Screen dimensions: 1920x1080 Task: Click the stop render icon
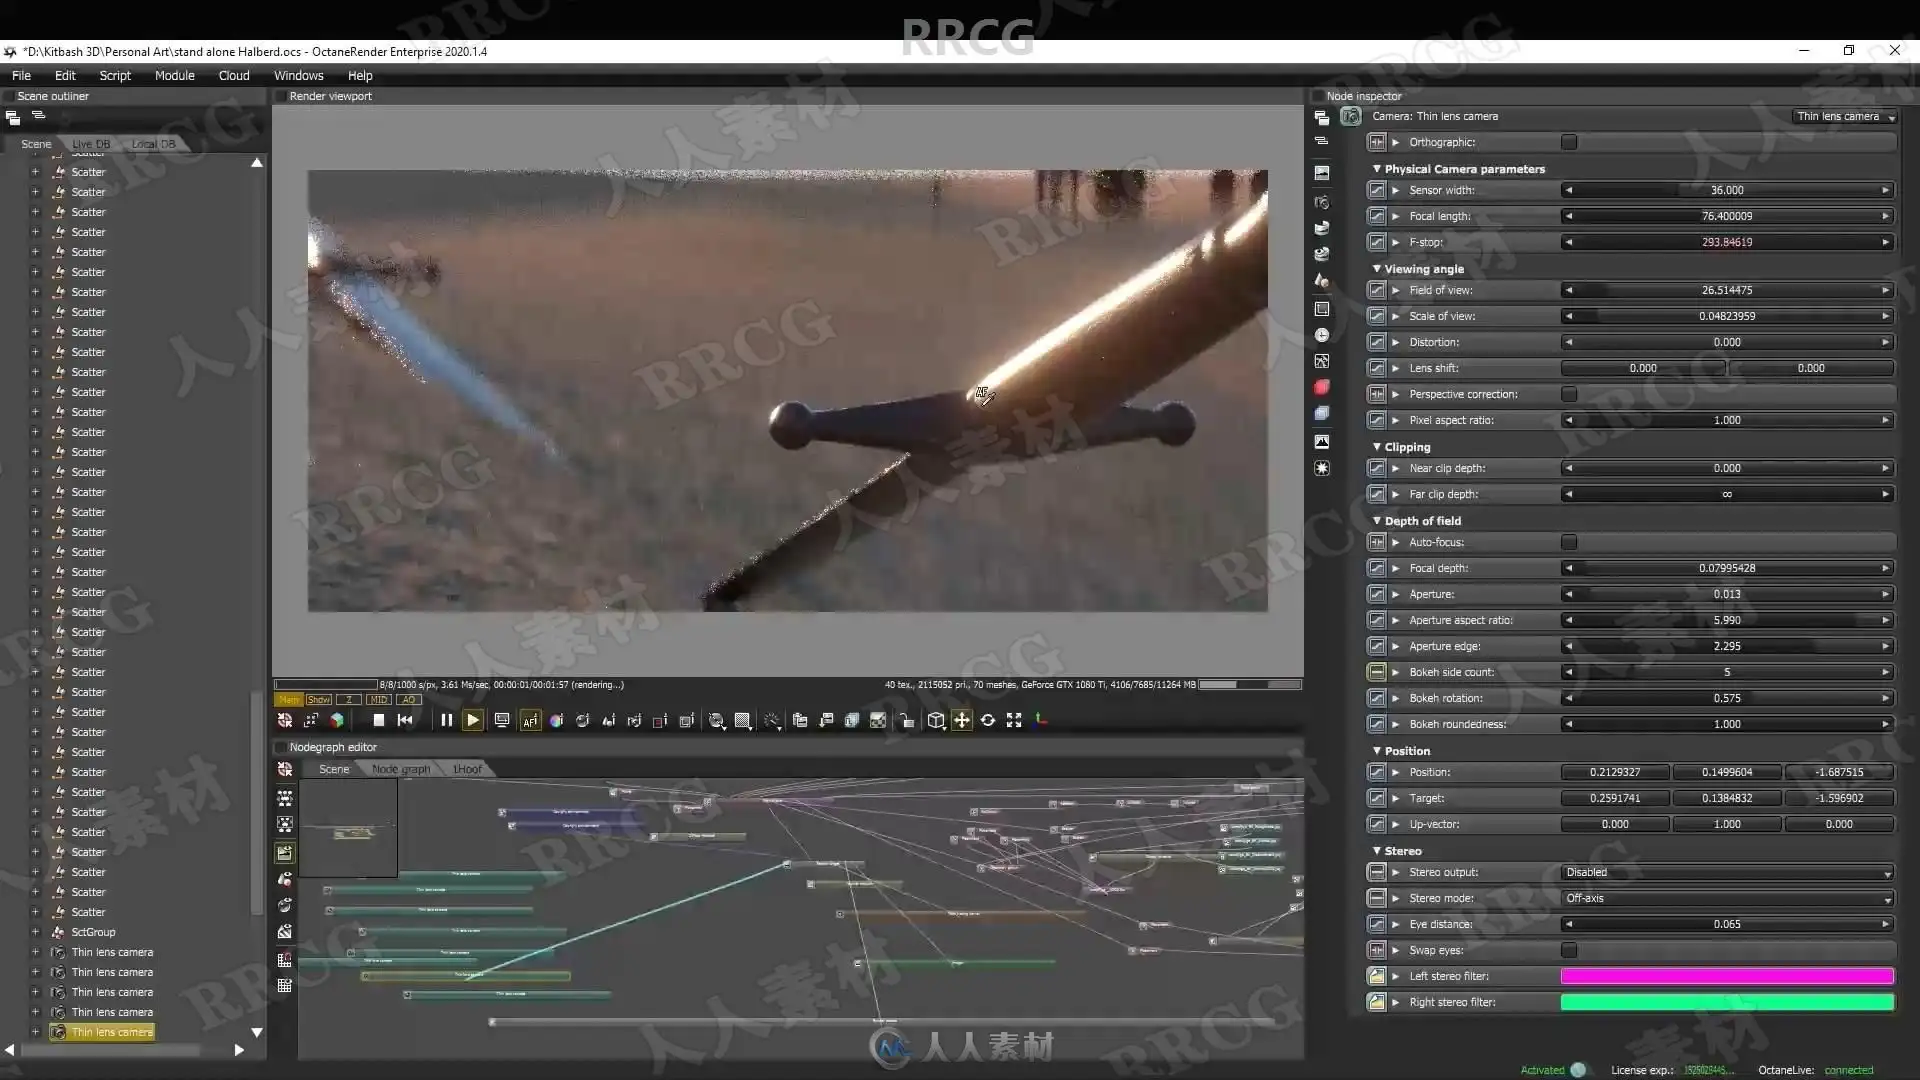coord(378,720)
